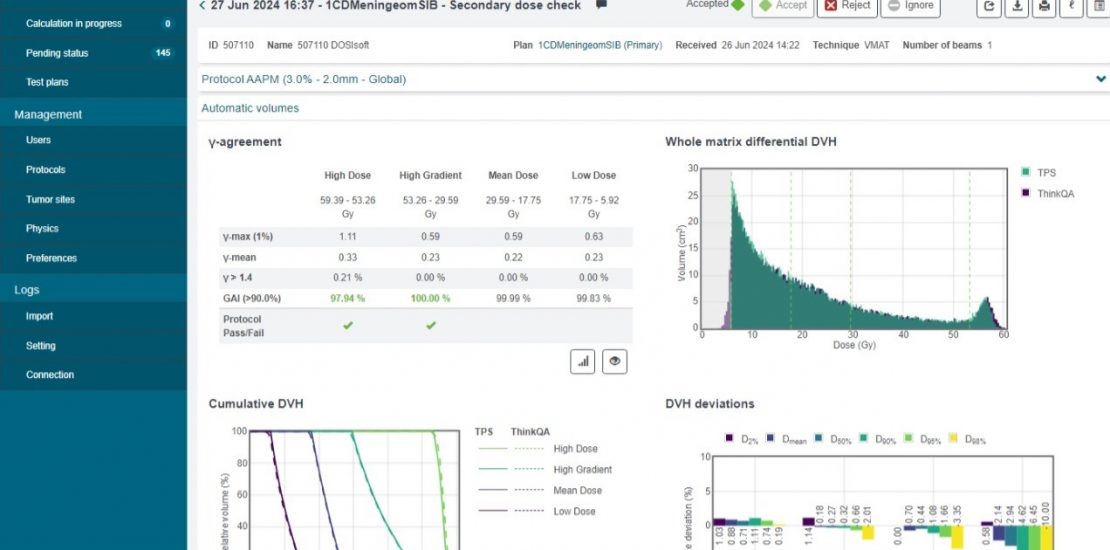Select the Low Dose column header

click(x=594, y=176)
